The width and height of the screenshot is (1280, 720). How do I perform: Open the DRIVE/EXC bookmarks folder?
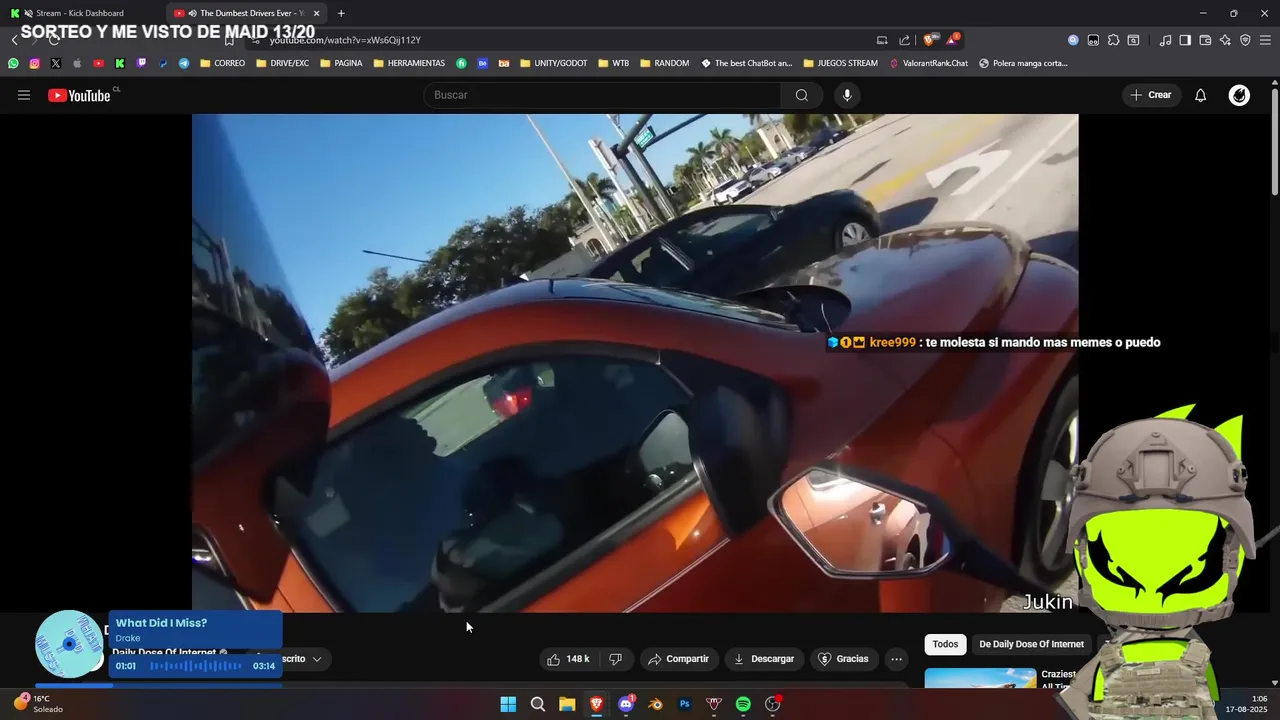click(x=282, y=63)
